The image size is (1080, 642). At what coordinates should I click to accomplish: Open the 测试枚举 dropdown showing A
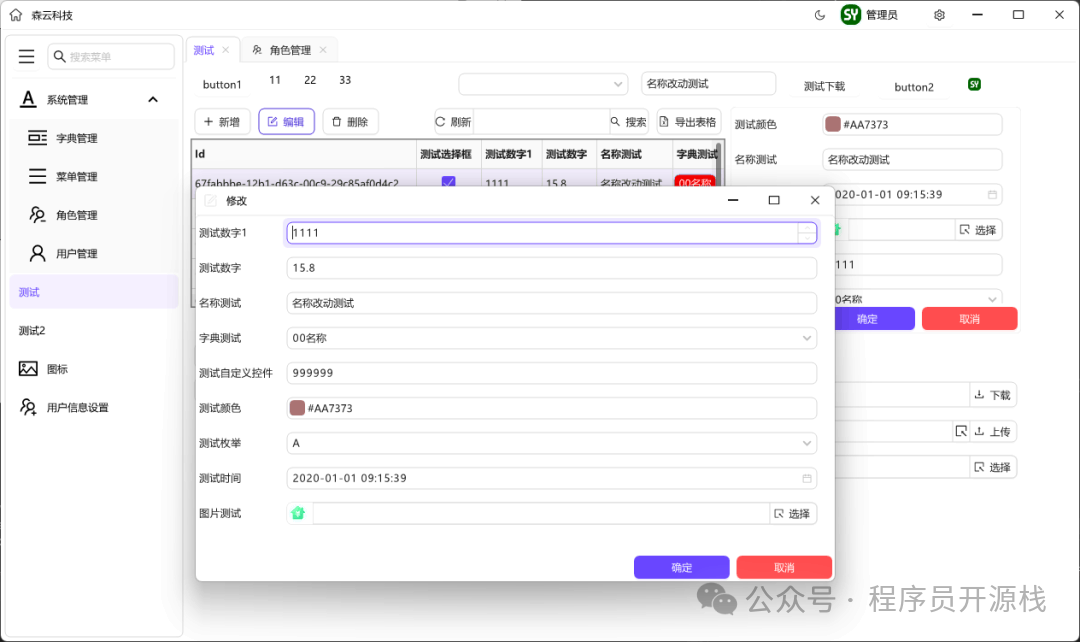click(x=552, y=443)
